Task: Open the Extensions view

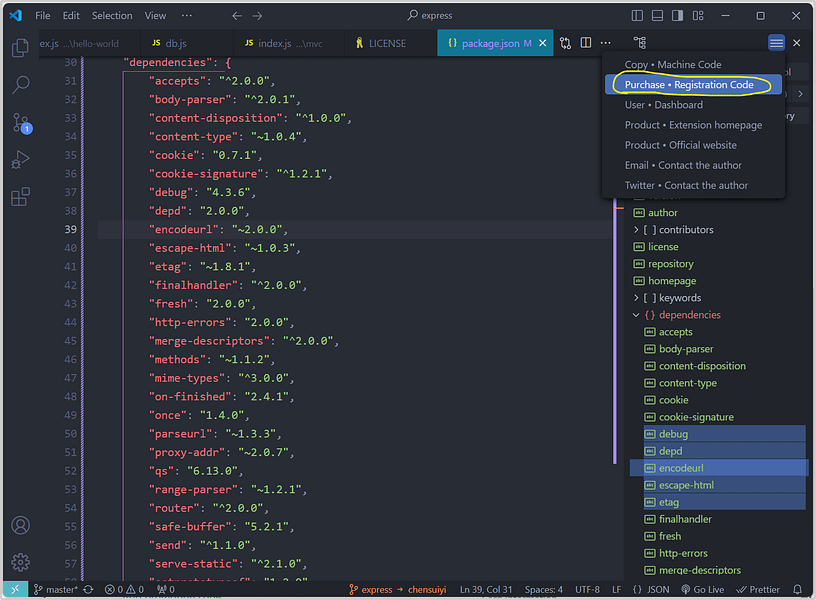Action: tap(20, 197)
